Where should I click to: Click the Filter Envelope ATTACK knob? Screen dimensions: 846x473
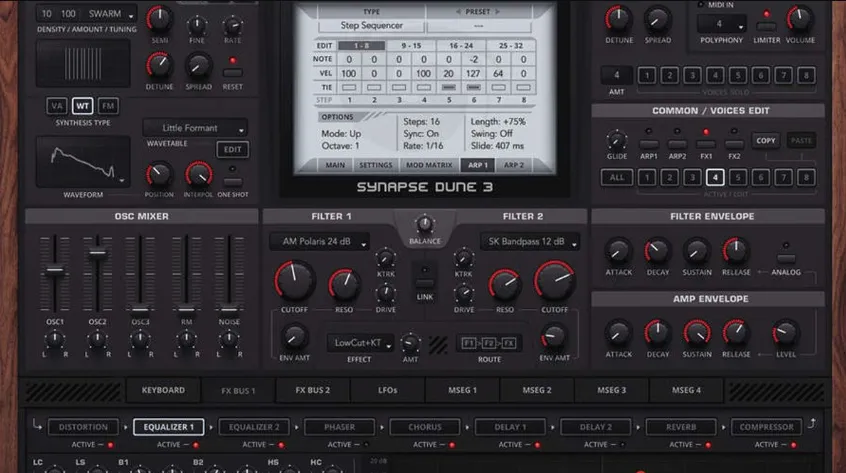[618, 251]
